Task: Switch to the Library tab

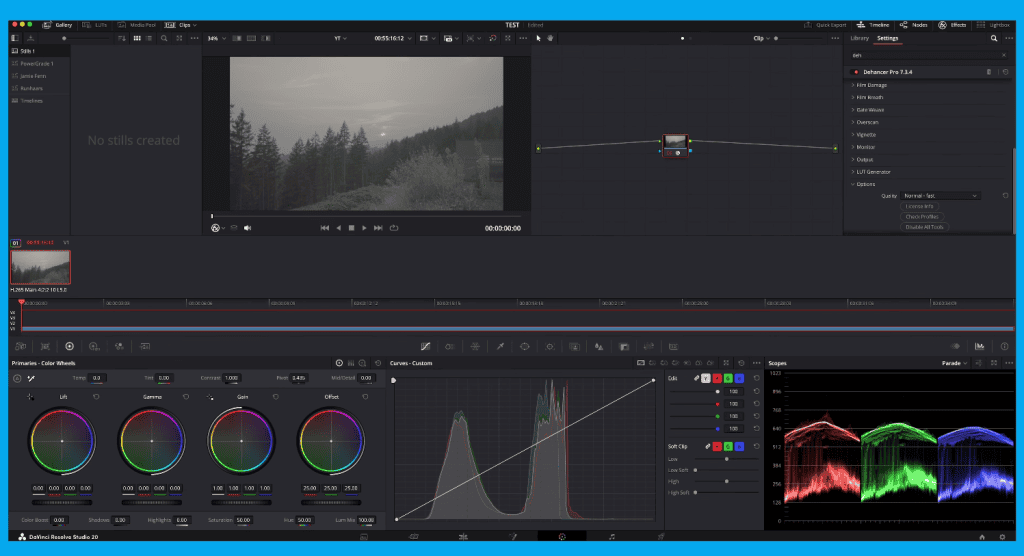Action: [x=859, y=38]
